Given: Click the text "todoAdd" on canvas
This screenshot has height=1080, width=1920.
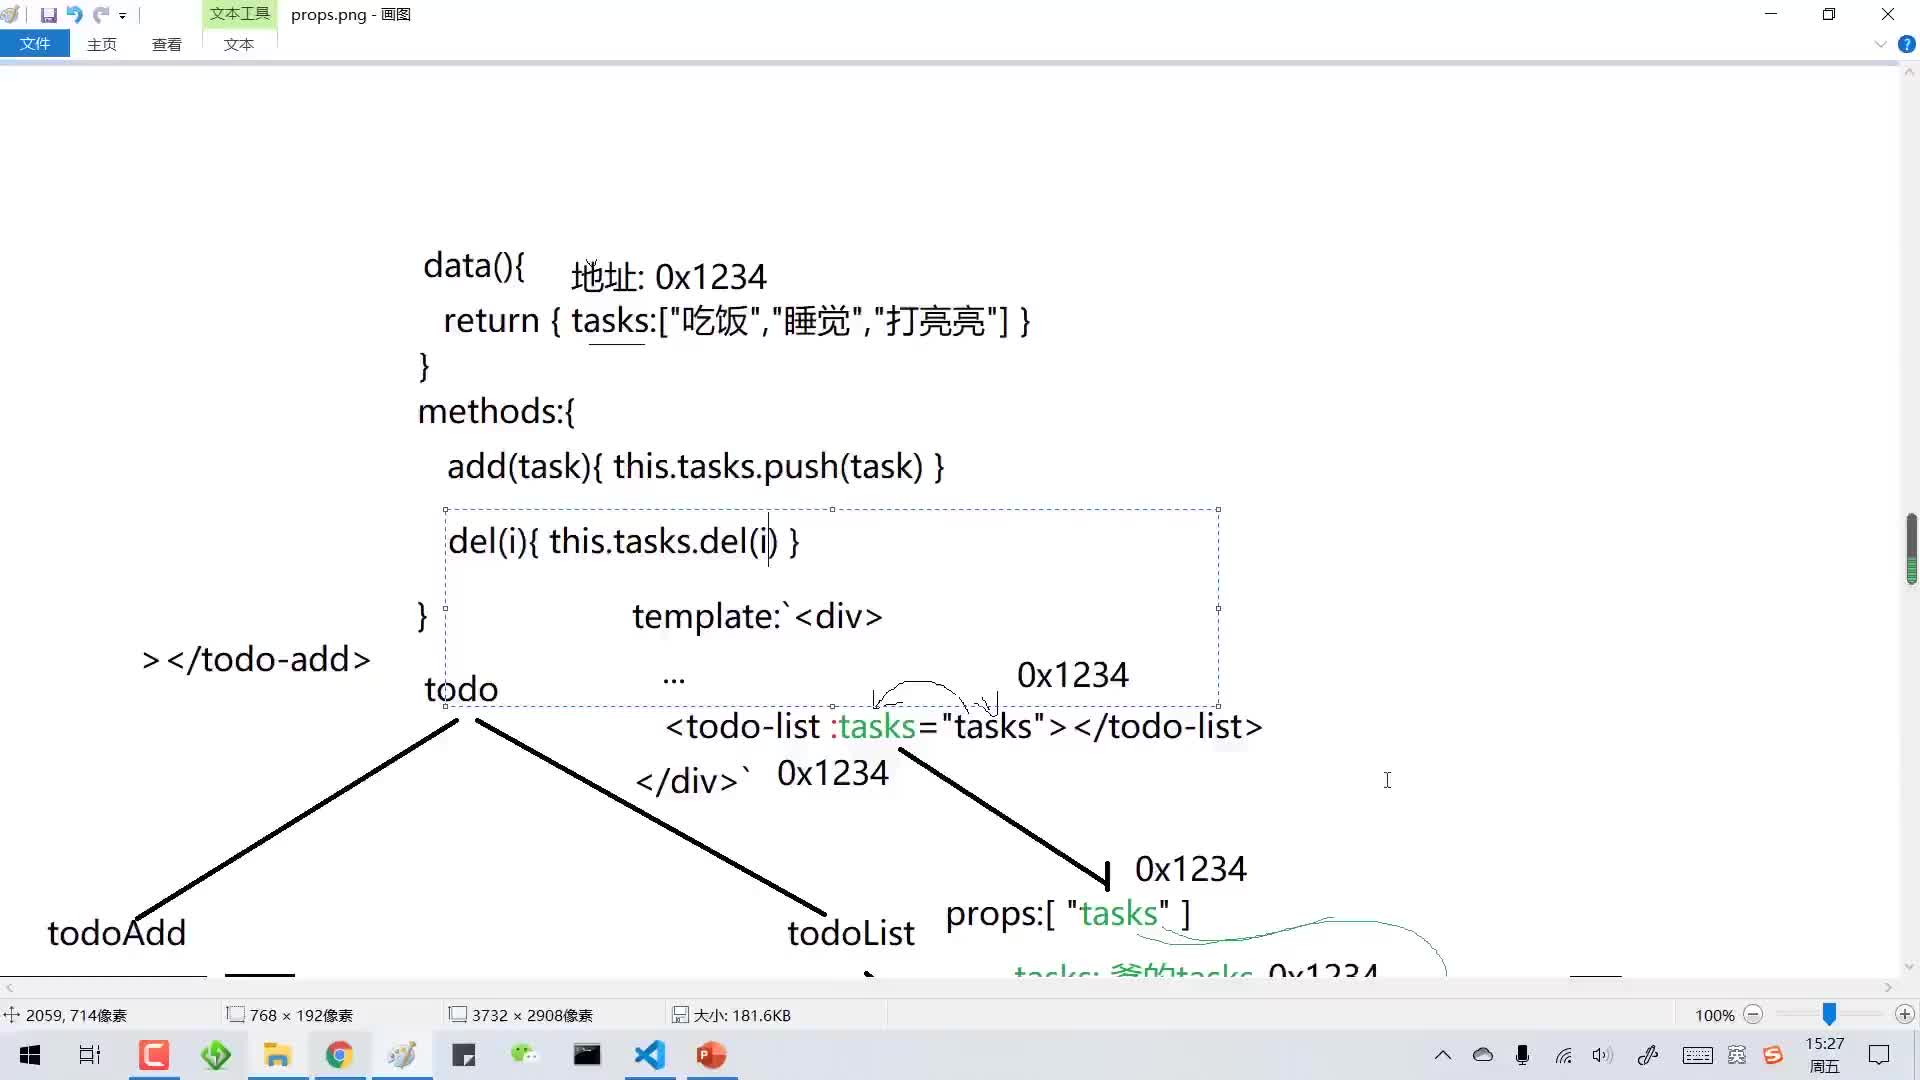Looking at the screenshot, I should [117, 932].
